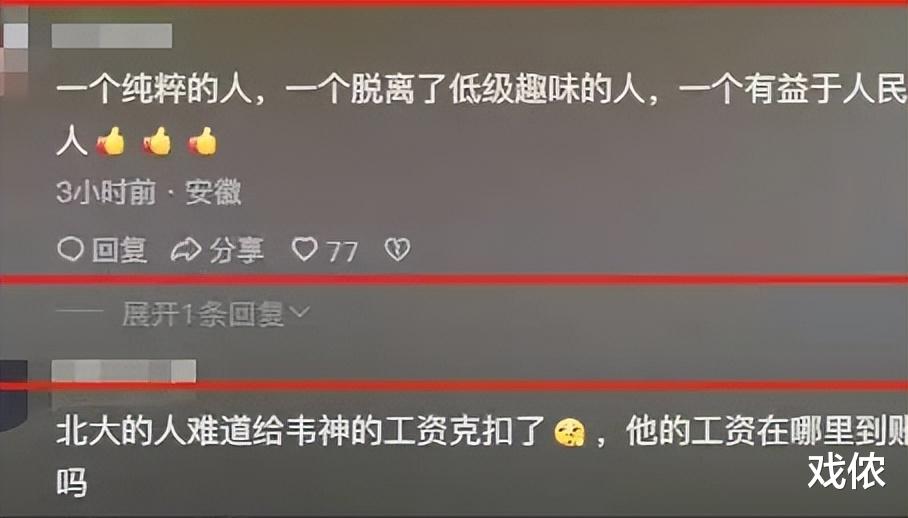Click the first thumbs-up emoji
908x518 pixels.
click(111, 141)
